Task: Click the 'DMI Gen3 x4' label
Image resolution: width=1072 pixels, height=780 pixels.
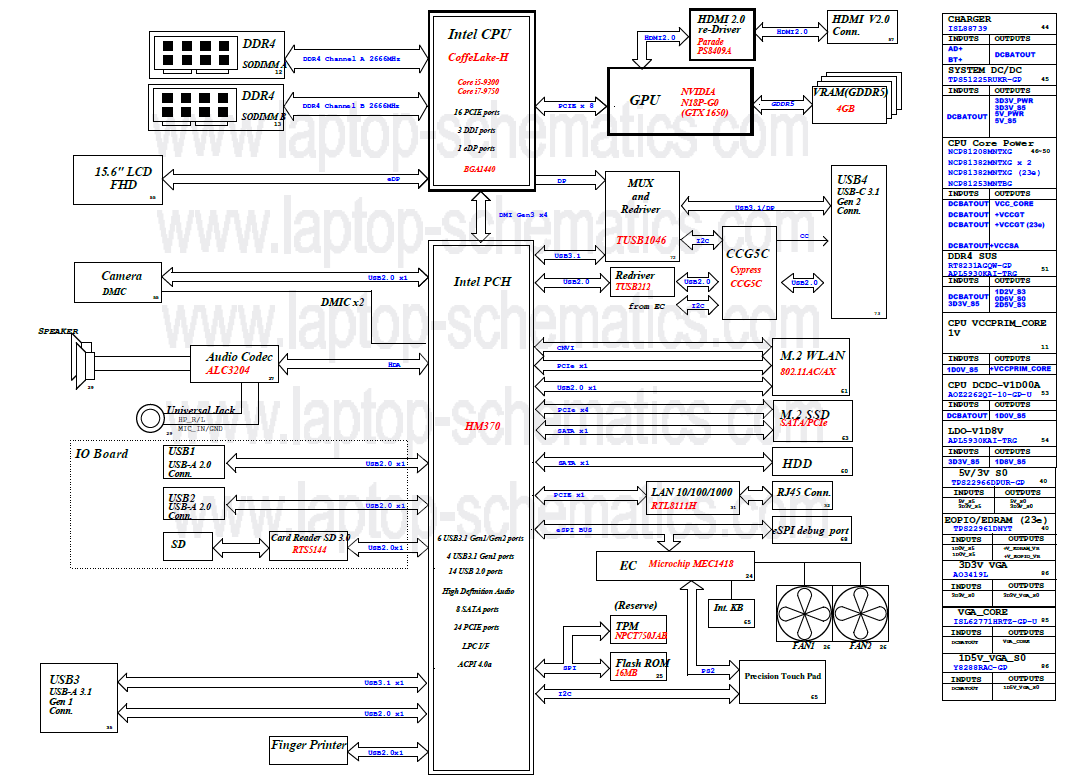Action: pos(523,215)
